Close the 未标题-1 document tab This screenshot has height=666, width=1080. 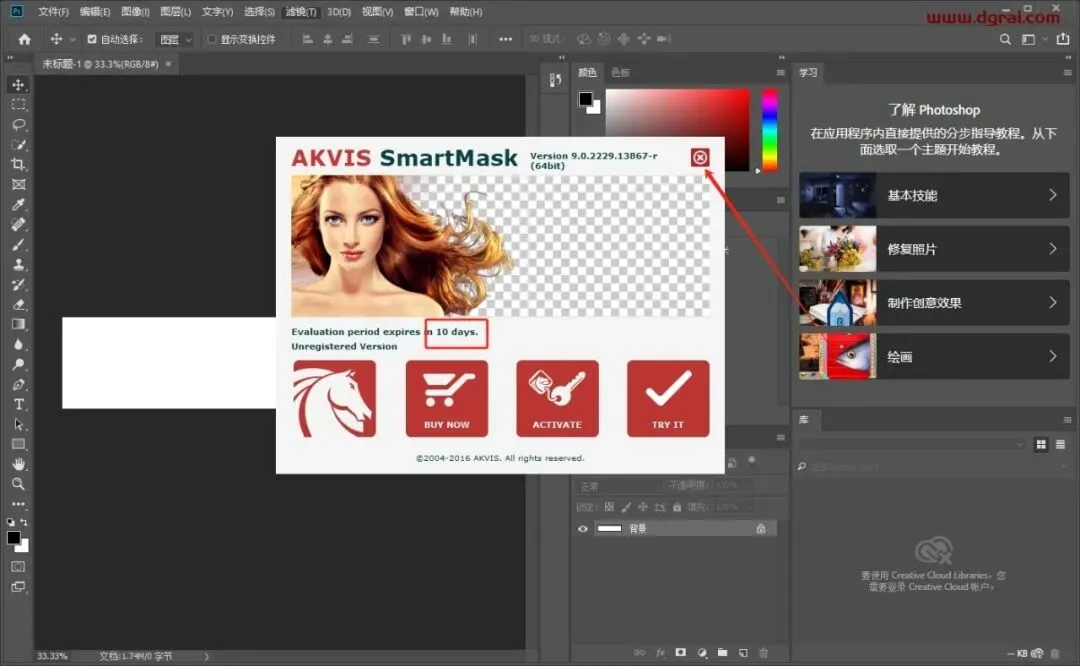168,64
